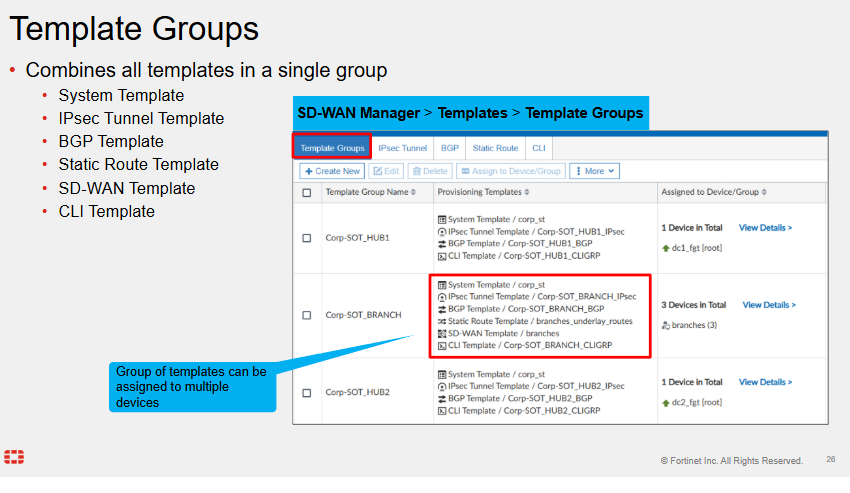Check the Corp-SOT_BRANCH row checkbox
This screenshot has width=850, height=493.
click(x=307, y=315)
